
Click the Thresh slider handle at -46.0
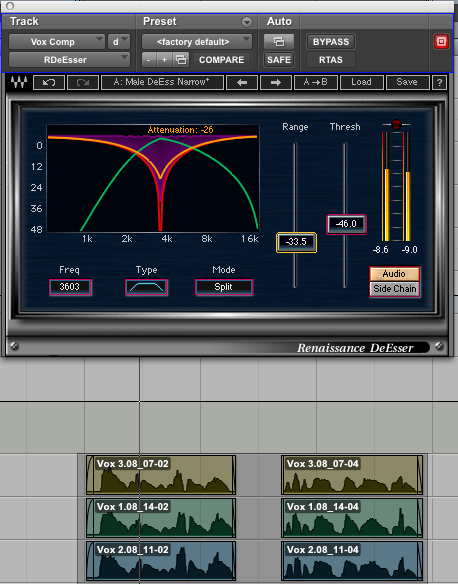click(x=346, y=224)
